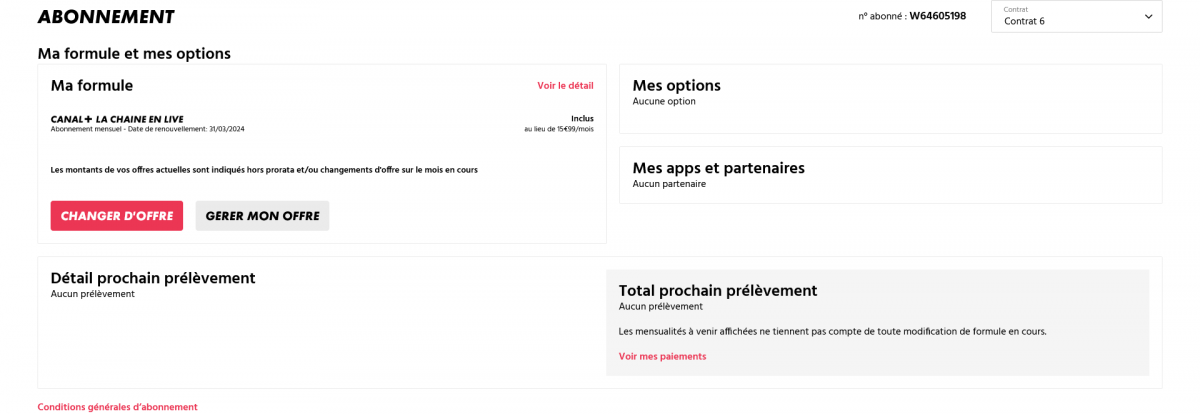Screen dimensions: 1200x414
Task: Click the Mes apps et partenaires heading
Action: click(x=718, y=168)
